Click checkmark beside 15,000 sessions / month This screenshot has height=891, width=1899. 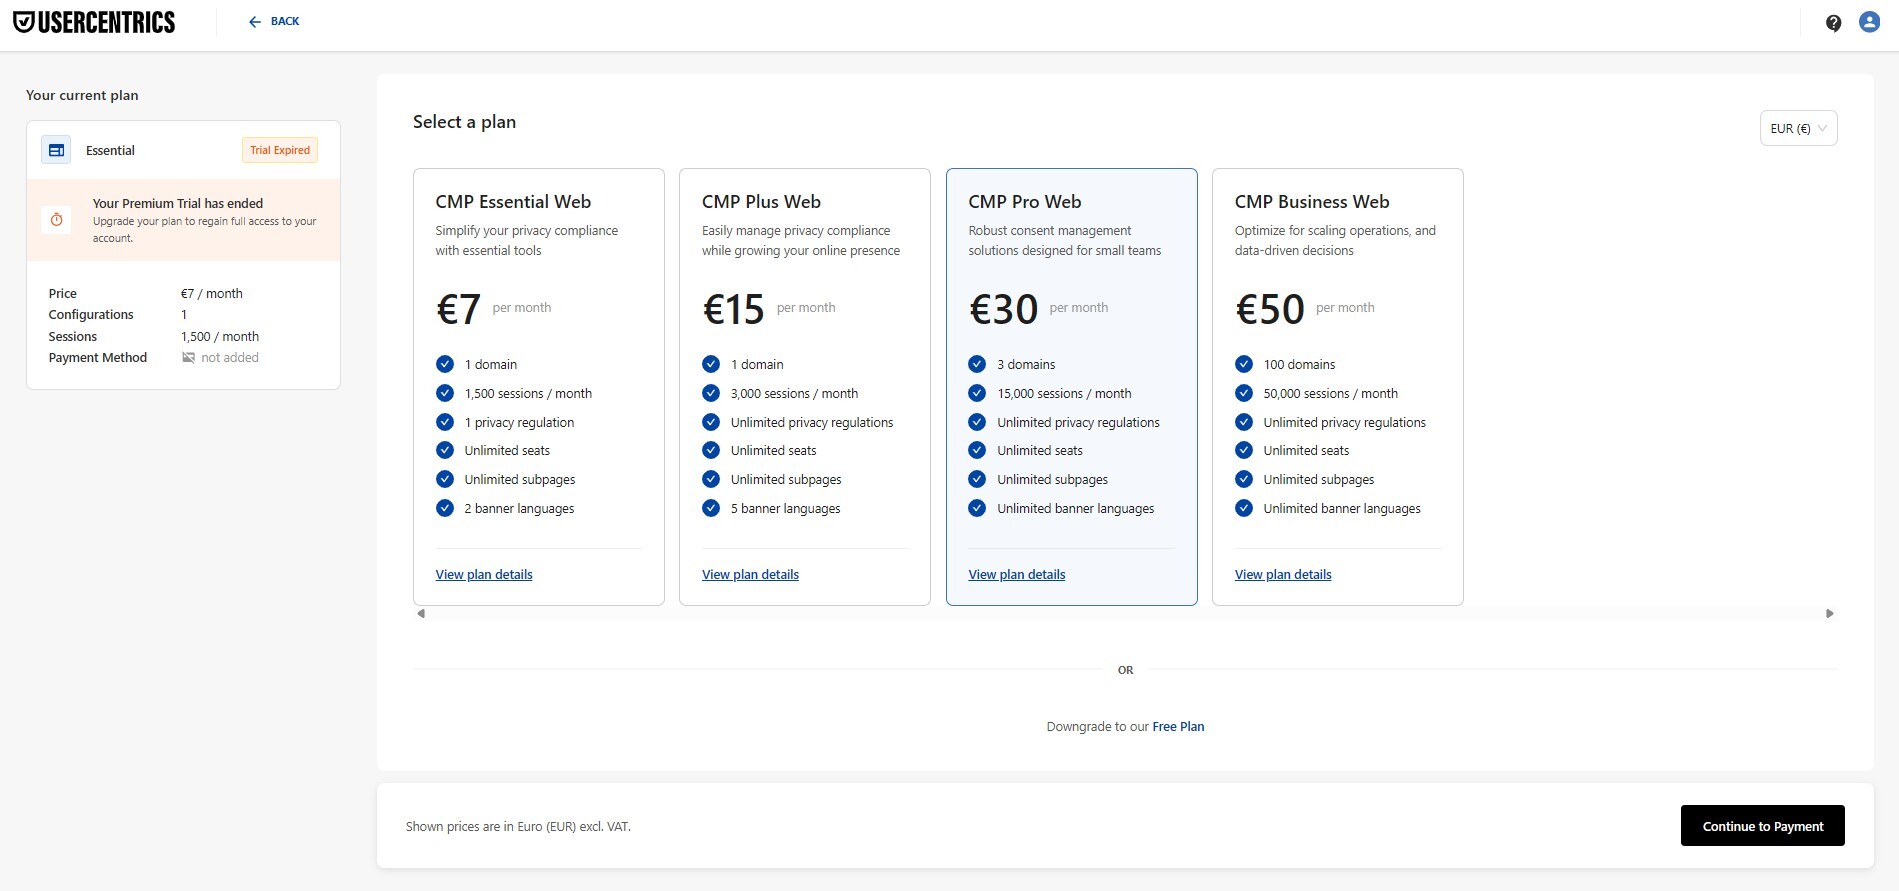(x=977, y=393)
